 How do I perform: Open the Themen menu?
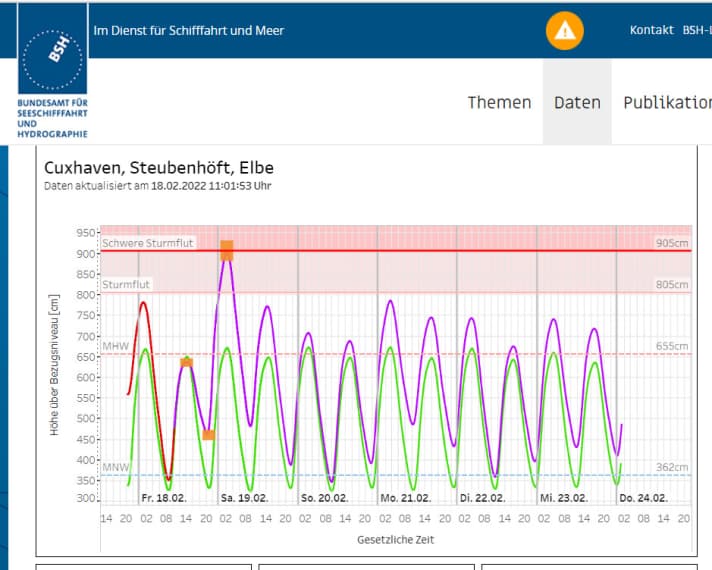499,102
